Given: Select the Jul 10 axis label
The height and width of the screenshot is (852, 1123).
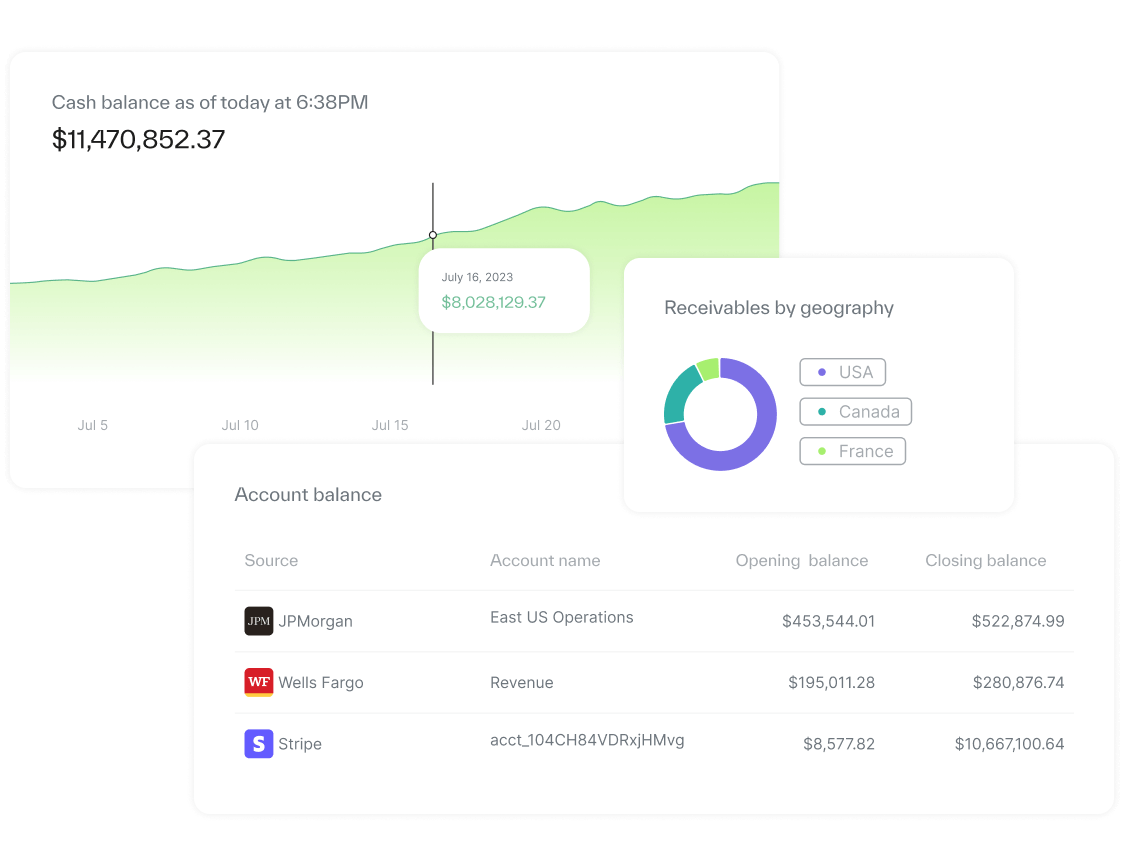Looking at the screenshot, I should pyautogui.click(x=240, y=425).
